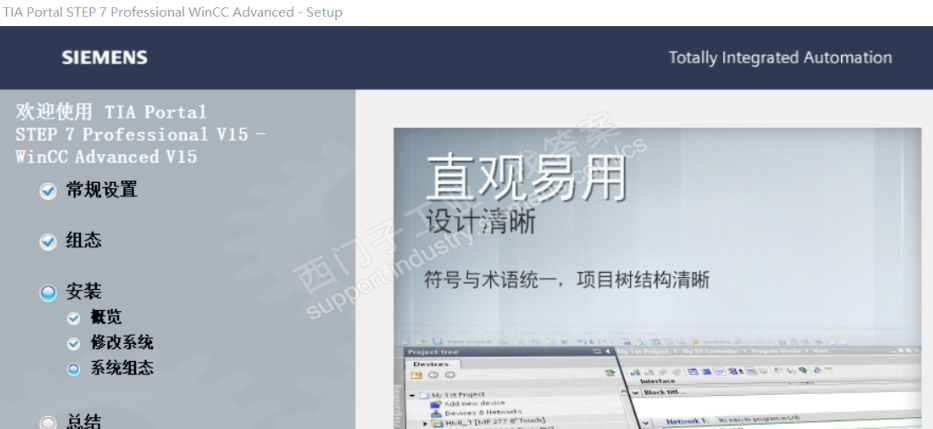This screenshot has height=429, width=933.
Task: Select the blue dot beside 系统组态
Action: click(73, 369)
